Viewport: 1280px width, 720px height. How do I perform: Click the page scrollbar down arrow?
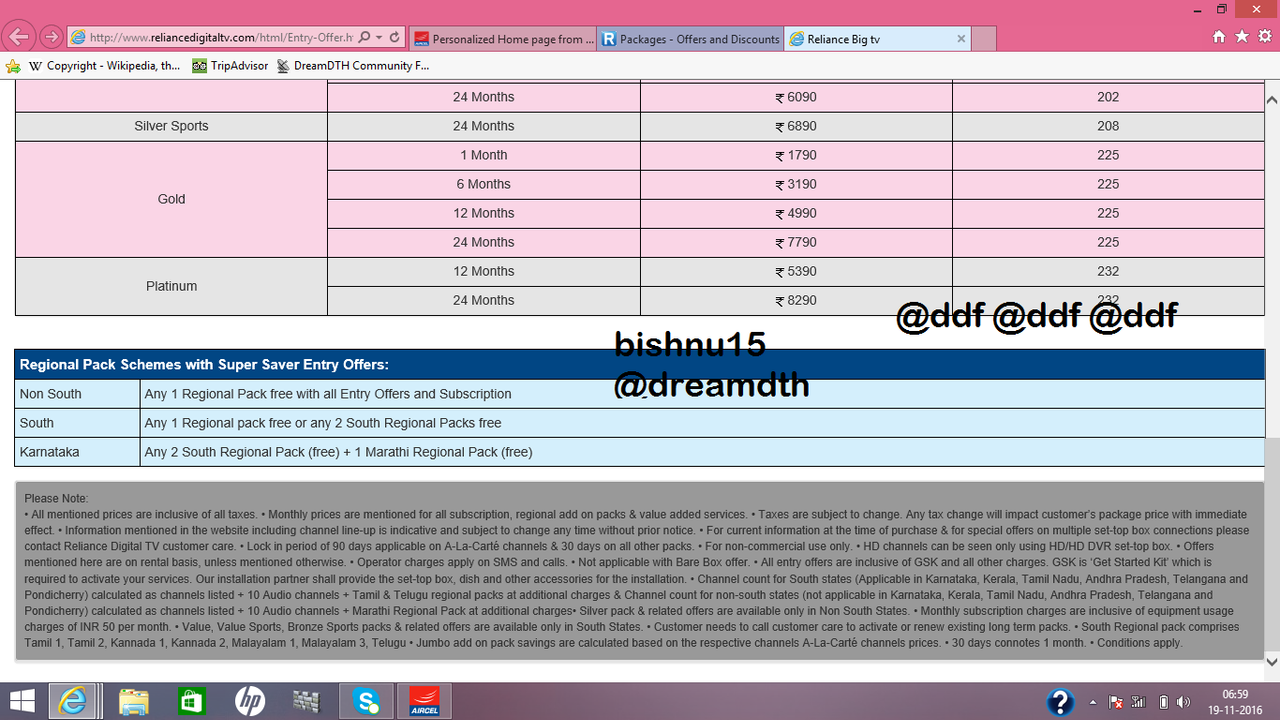1272,661
